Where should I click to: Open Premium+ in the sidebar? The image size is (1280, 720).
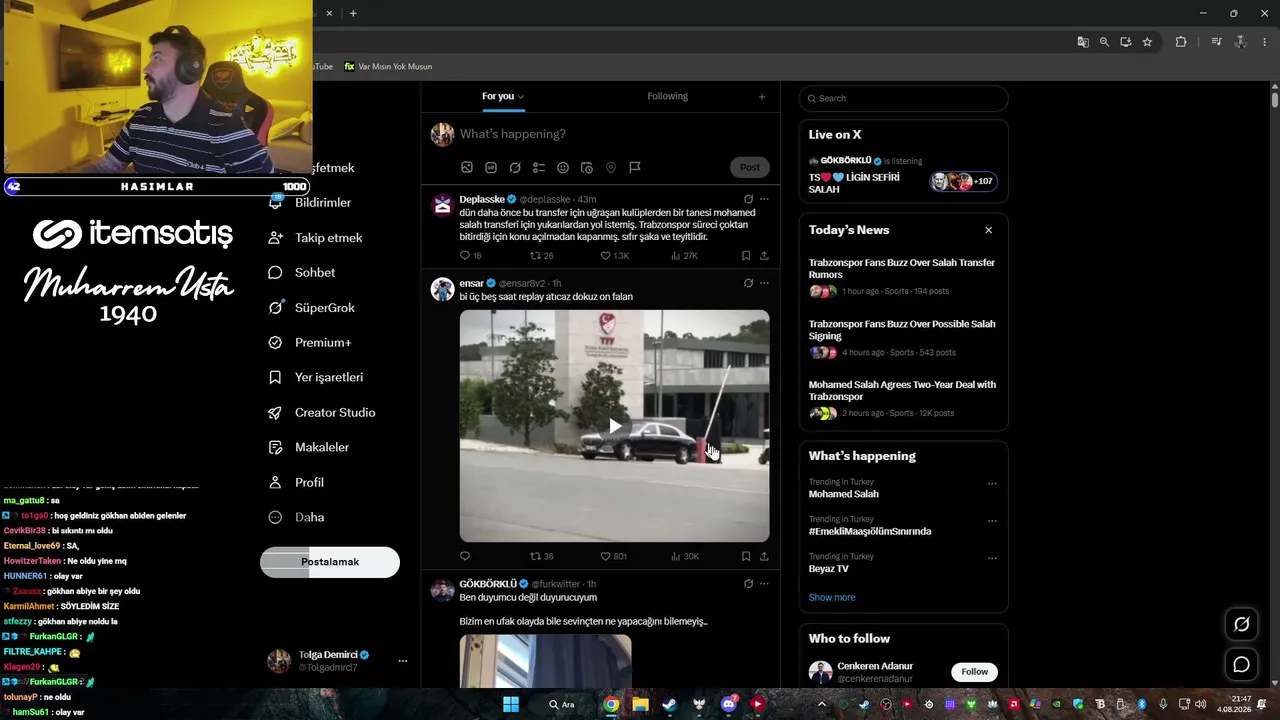(310, 343)
